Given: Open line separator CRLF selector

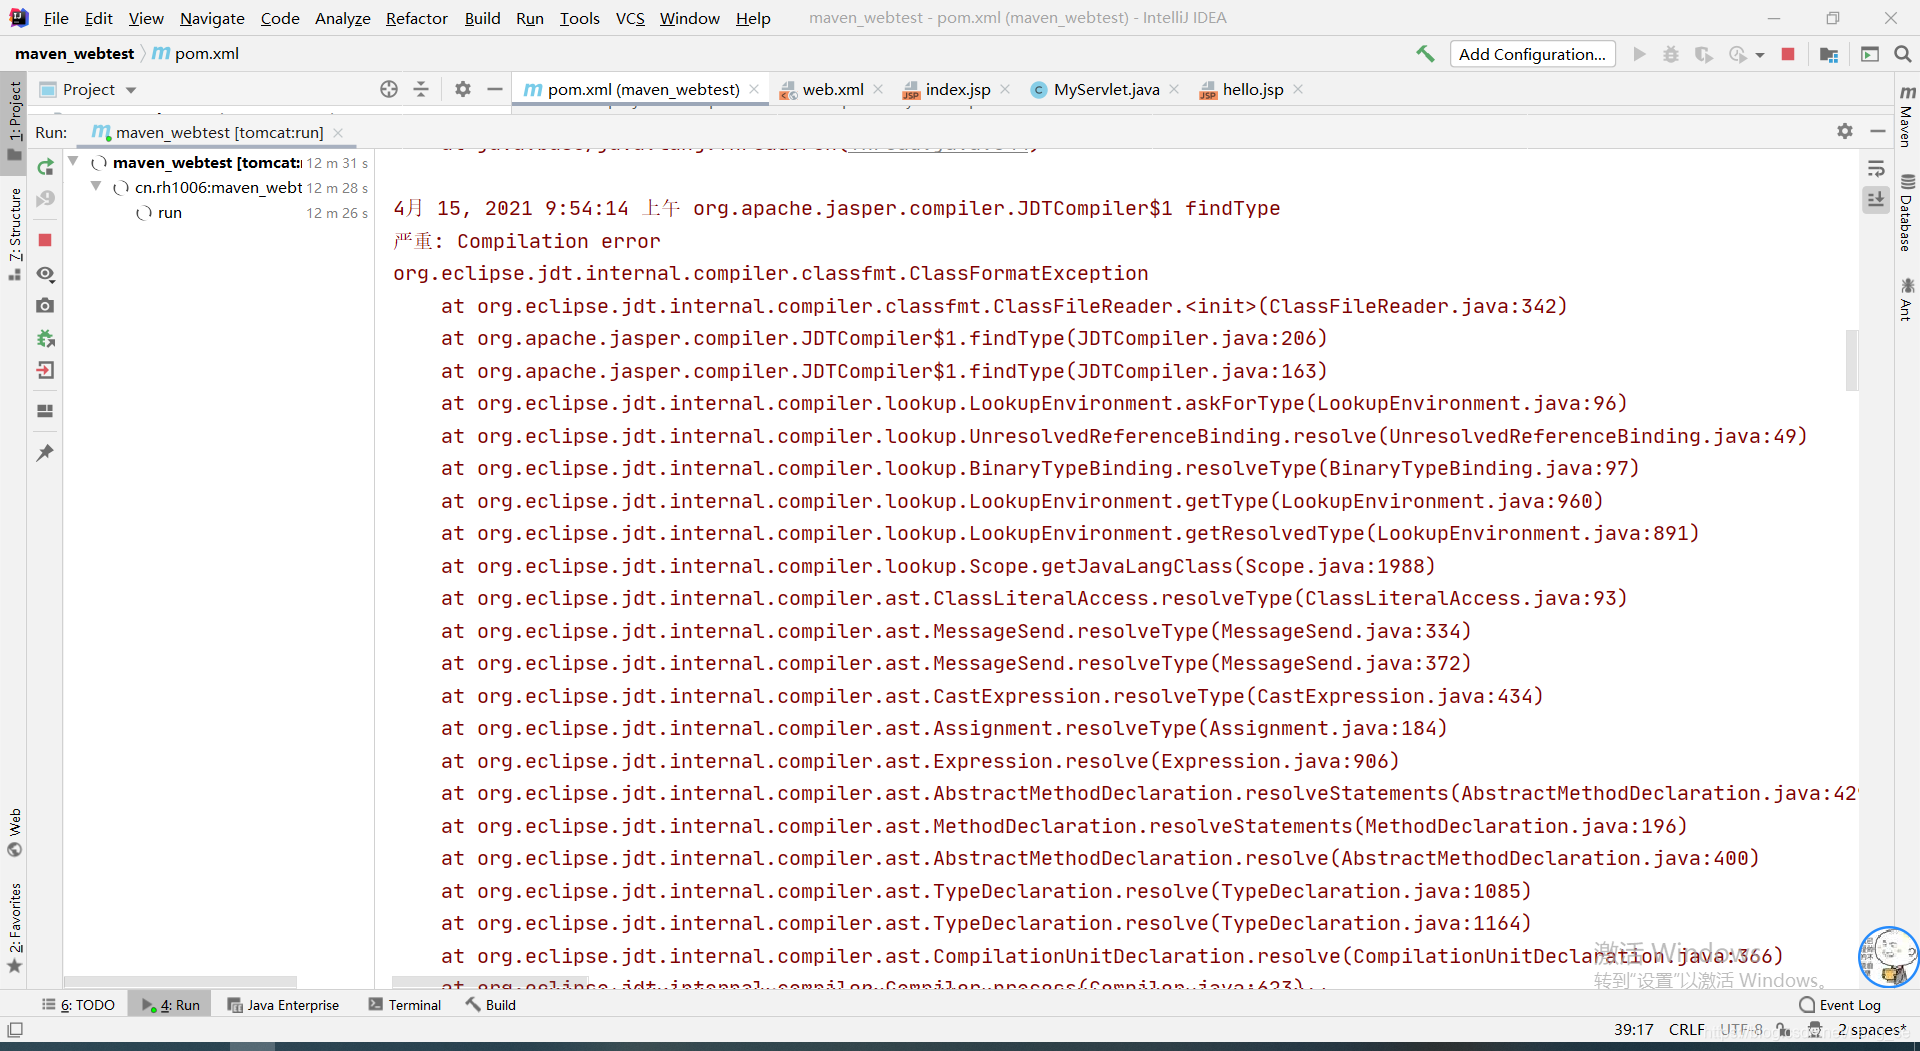Looking at the screenshot, I should 1686,1029.
